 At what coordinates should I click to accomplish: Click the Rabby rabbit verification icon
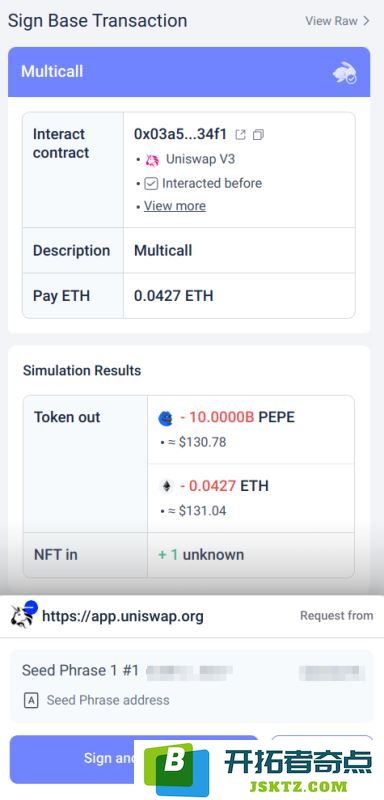[x=345, y=74]
